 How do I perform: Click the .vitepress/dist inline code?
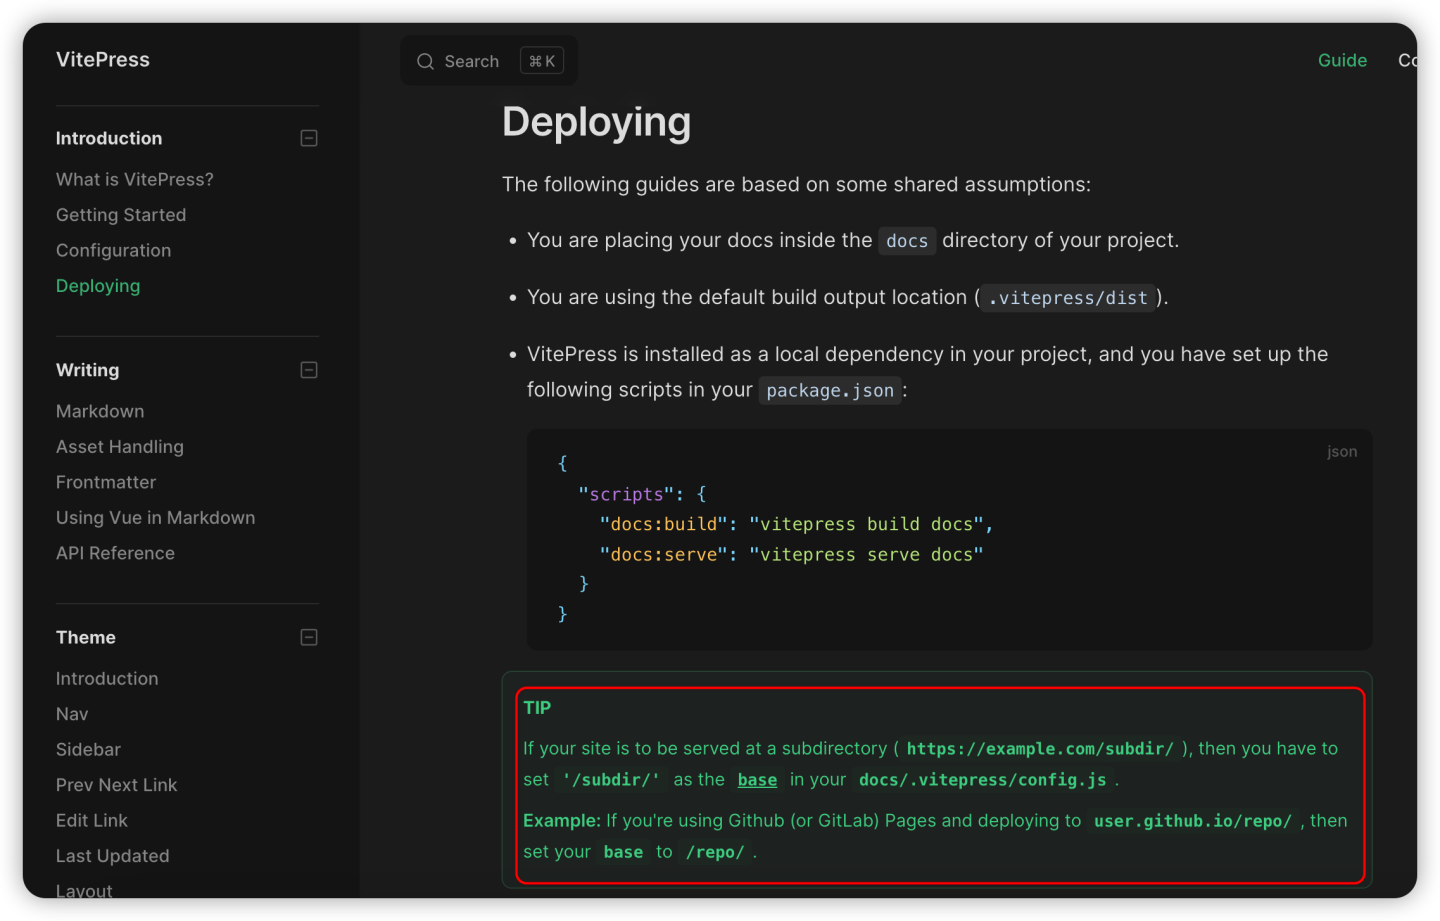coord(1068,298)
